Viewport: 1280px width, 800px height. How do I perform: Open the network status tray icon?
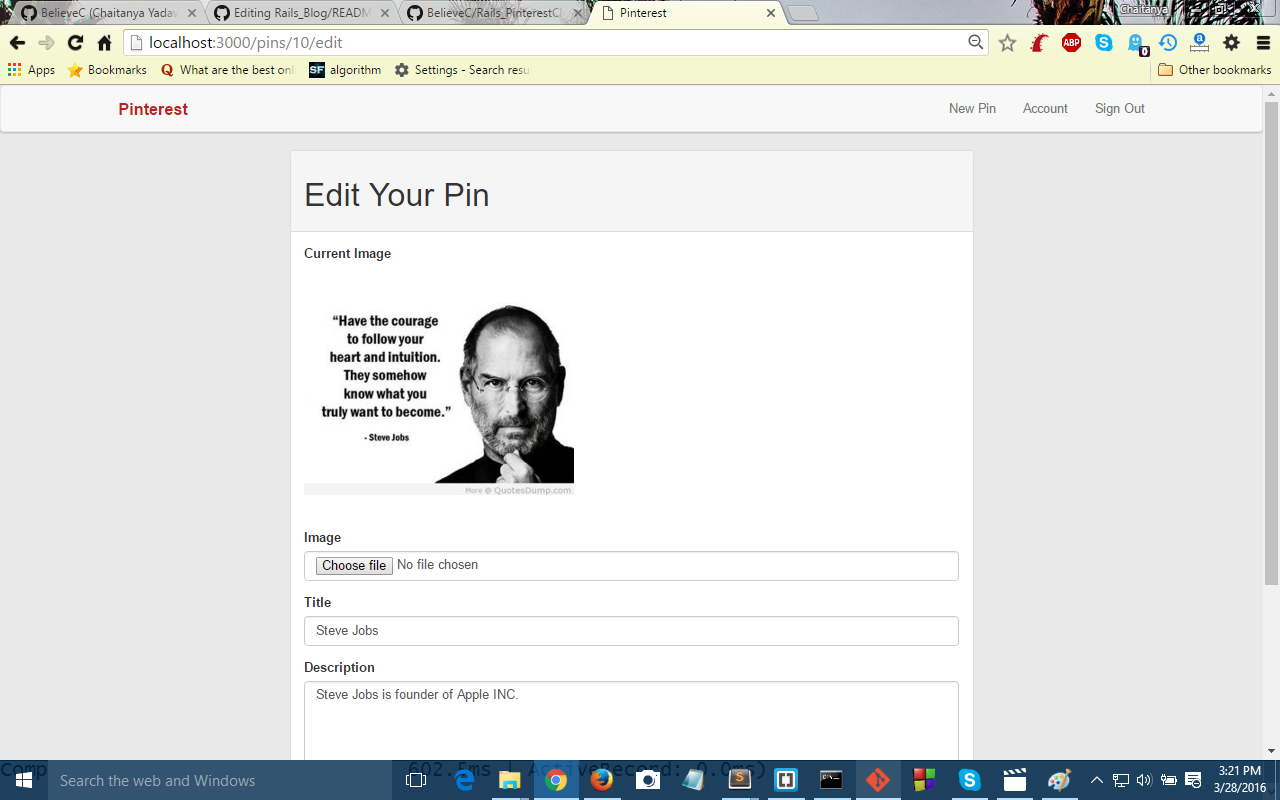[1121, 780]
